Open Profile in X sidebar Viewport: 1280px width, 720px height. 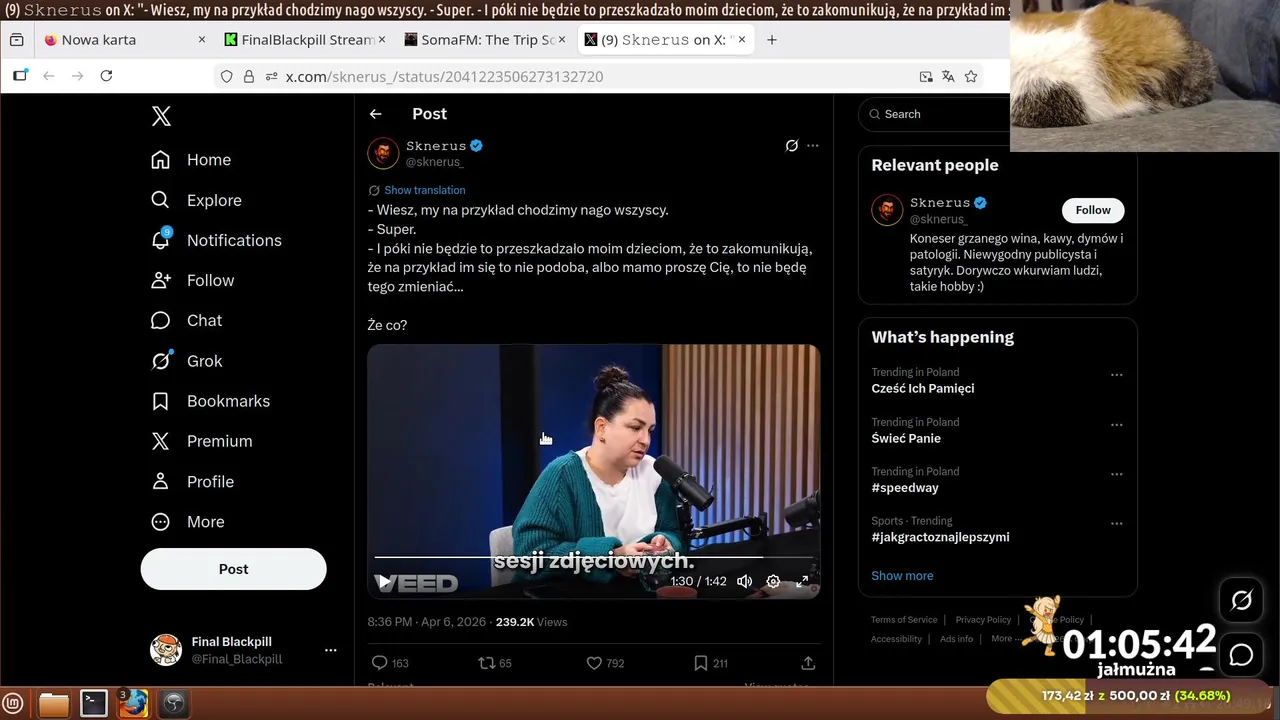tap(192, 481)
